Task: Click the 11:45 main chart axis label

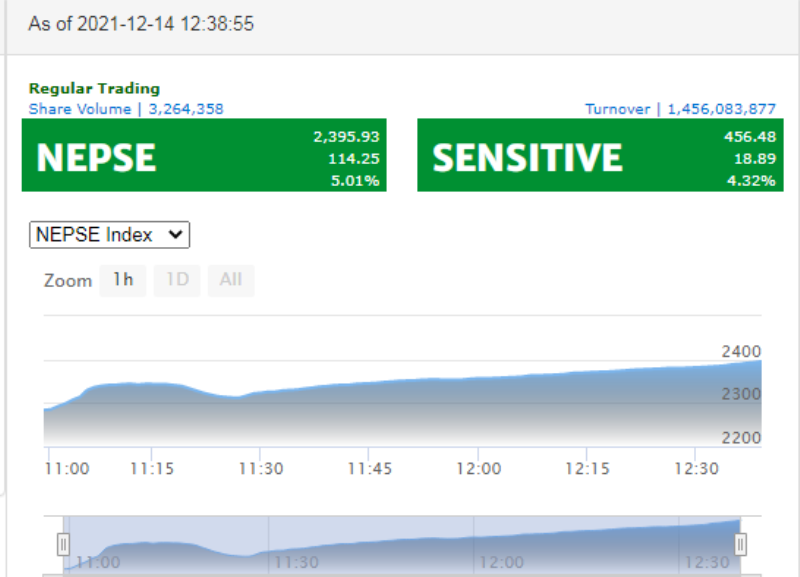Action: (370, 469)
